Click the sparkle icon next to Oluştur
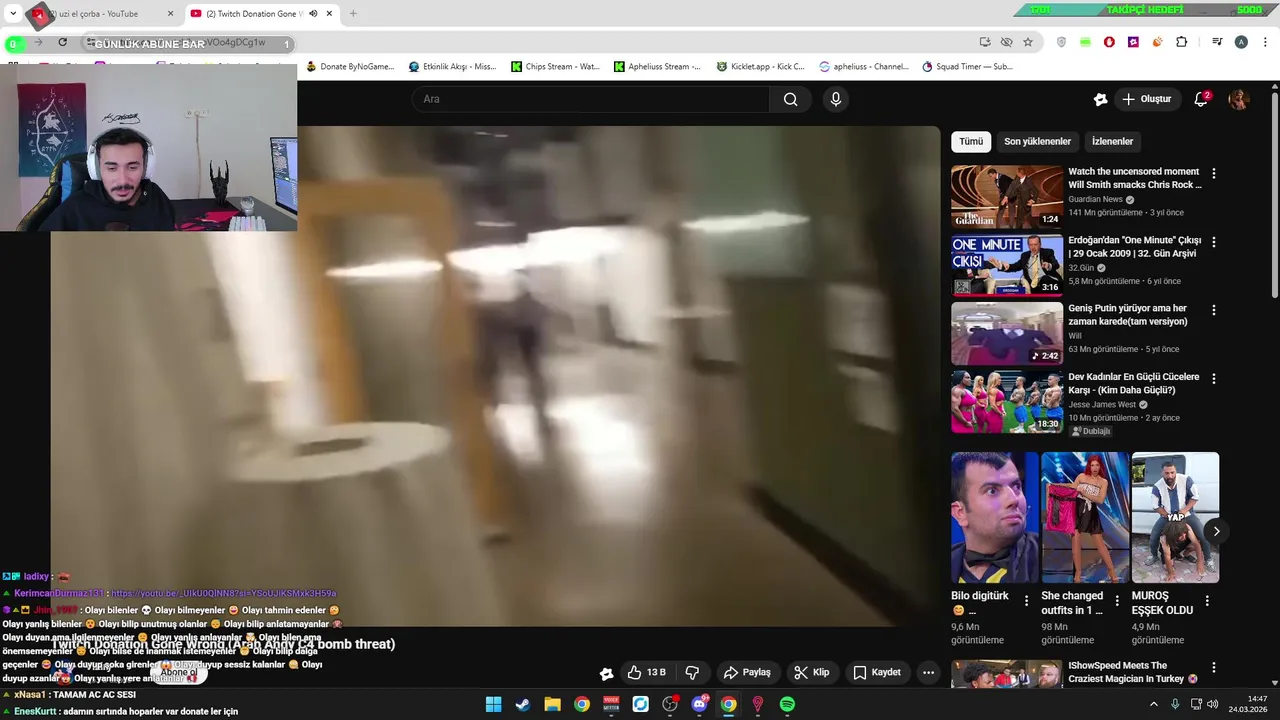The width and height of the screenshot is (1280, 720). tap(1100, 99)
